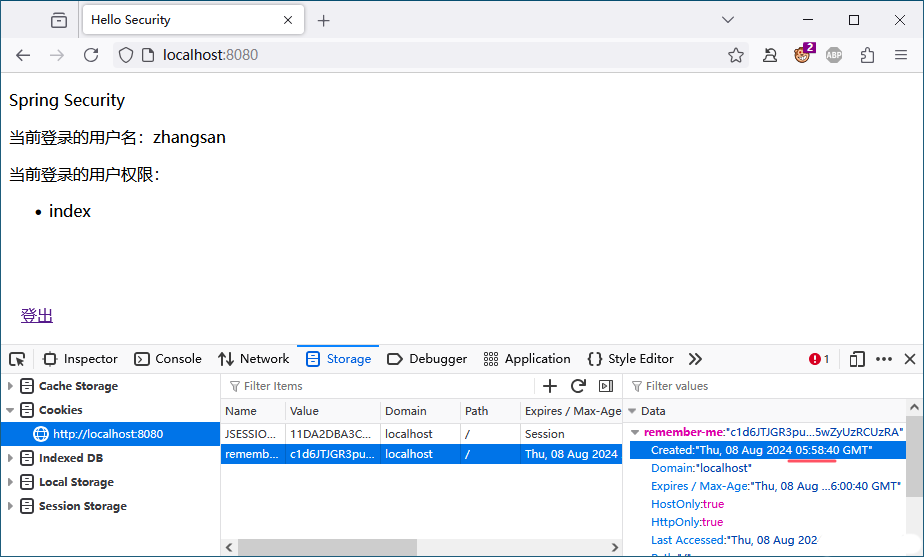Collapse the Cookies tree node
This screenshot has width=924, height=557.
point(10,410)
